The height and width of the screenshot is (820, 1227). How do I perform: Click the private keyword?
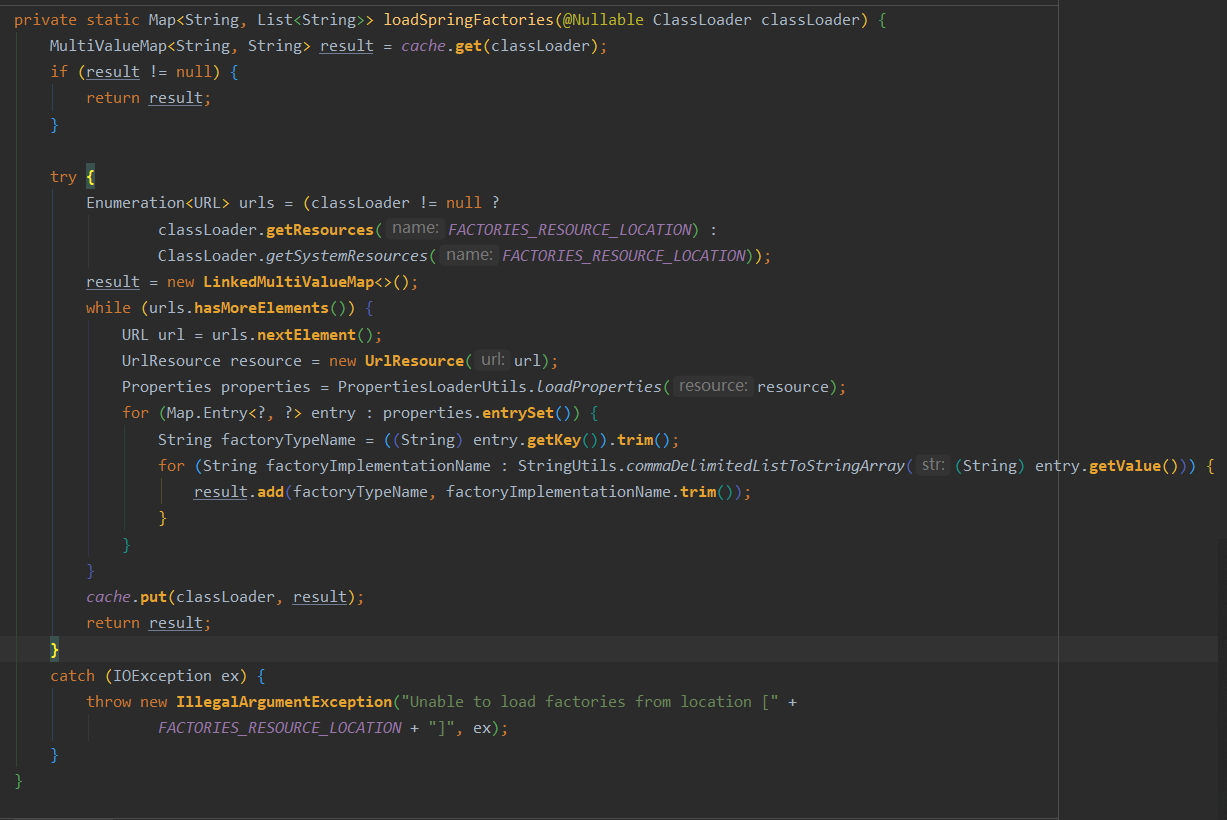pos(46,20)
